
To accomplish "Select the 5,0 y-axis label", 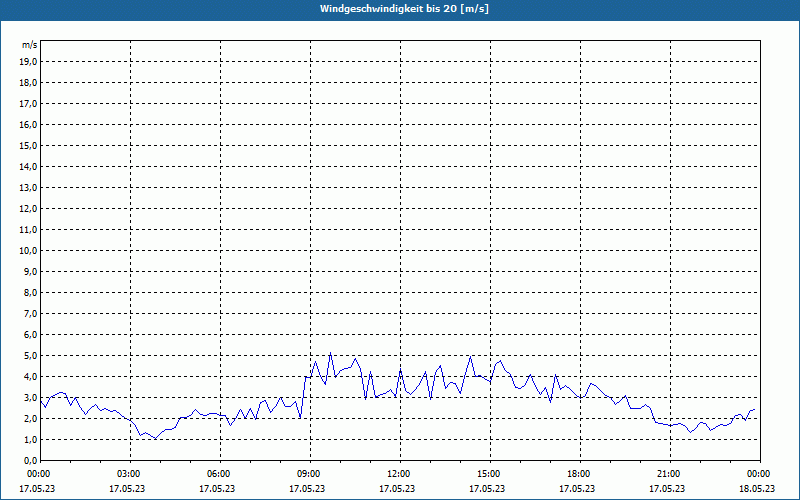I will [x=30, y=355].
